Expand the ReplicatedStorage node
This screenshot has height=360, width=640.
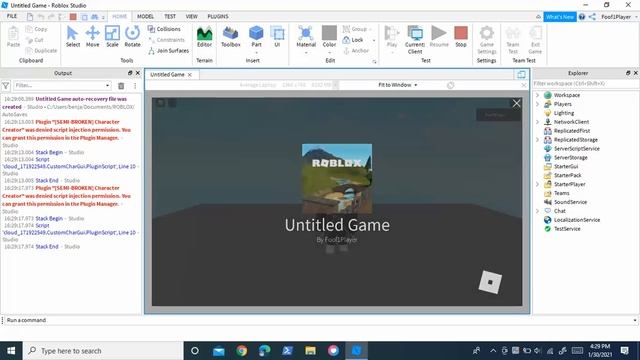538,140
